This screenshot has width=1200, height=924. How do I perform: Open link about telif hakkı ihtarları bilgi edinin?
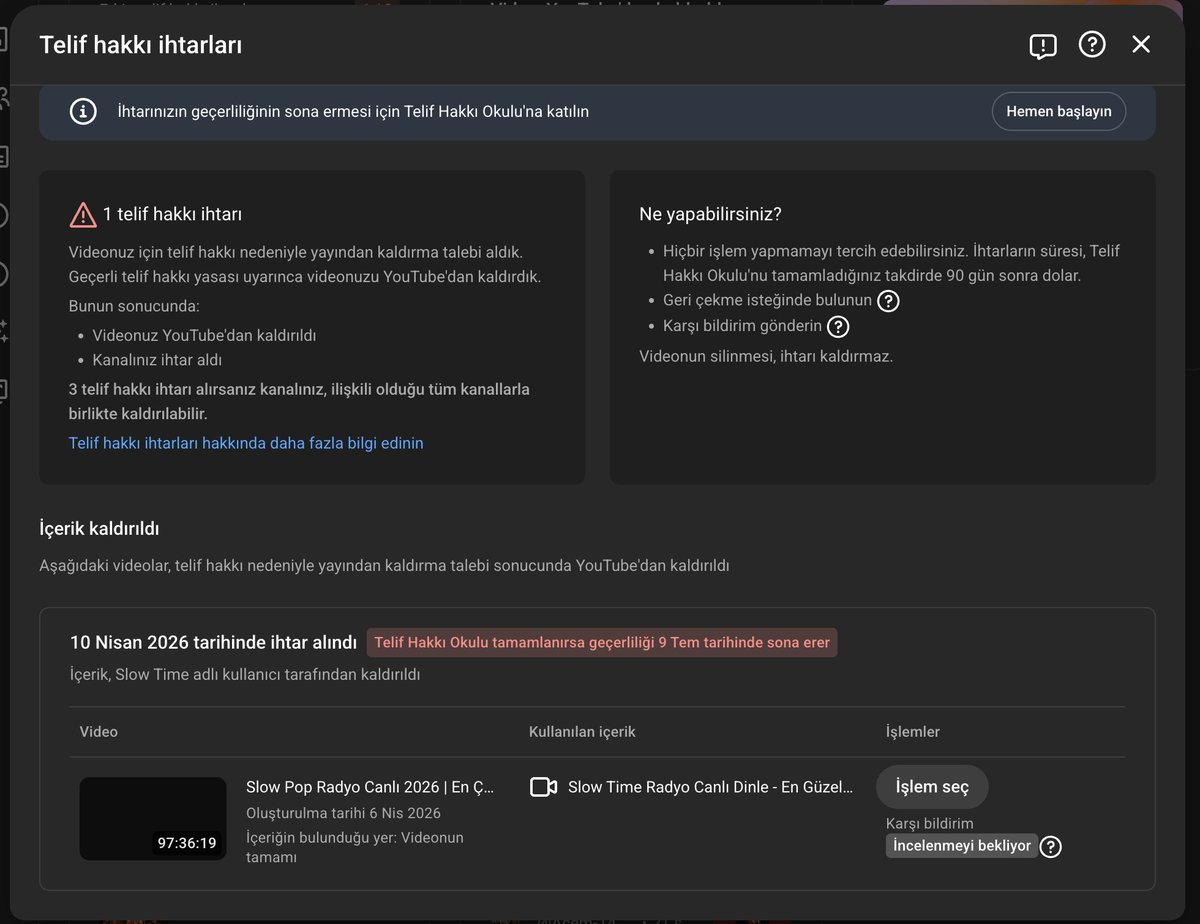pyautogui.click(x=246, y=443)
